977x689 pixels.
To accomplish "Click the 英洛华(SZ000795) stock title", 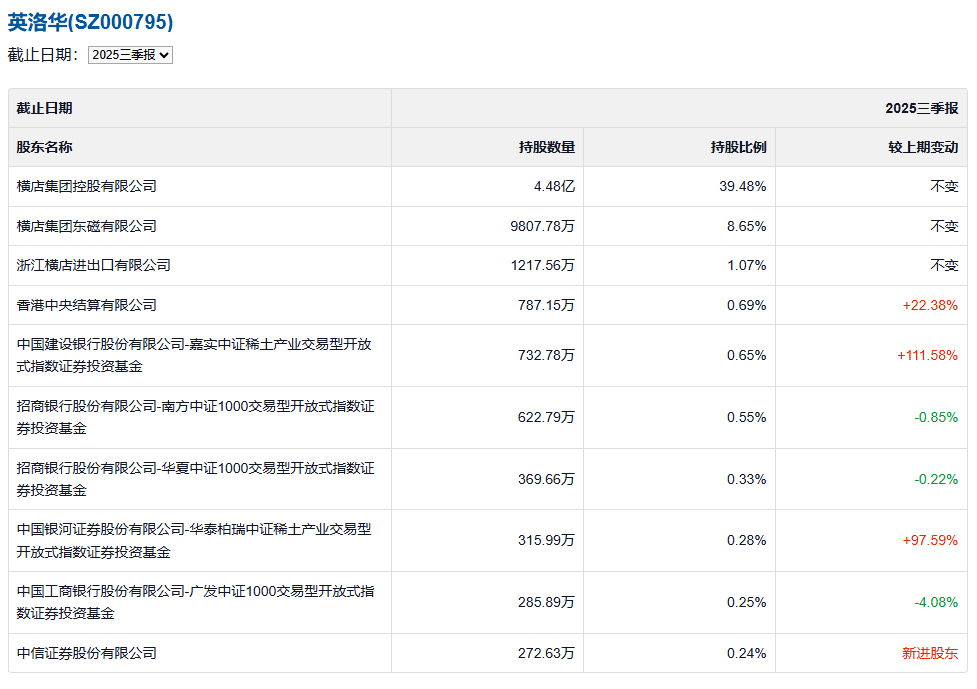I will pos(91,22).
